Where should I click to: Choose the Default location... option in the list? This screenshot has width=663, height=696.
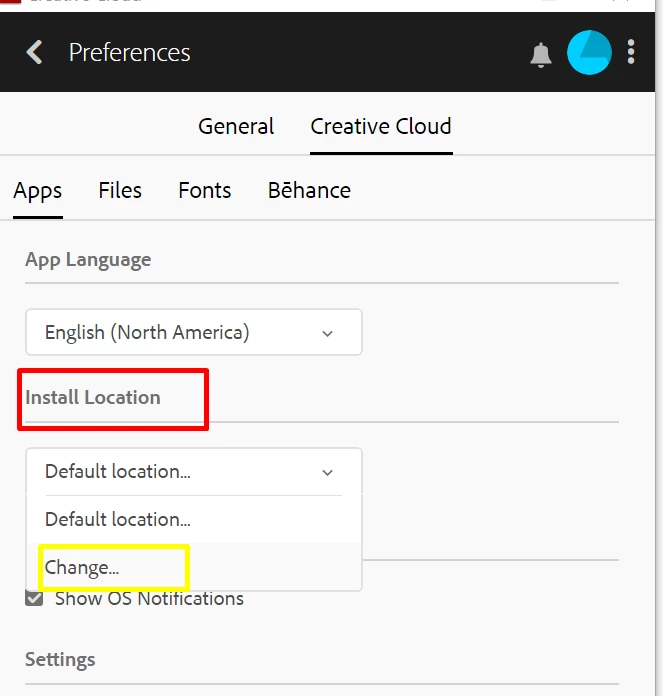point(194,519)
